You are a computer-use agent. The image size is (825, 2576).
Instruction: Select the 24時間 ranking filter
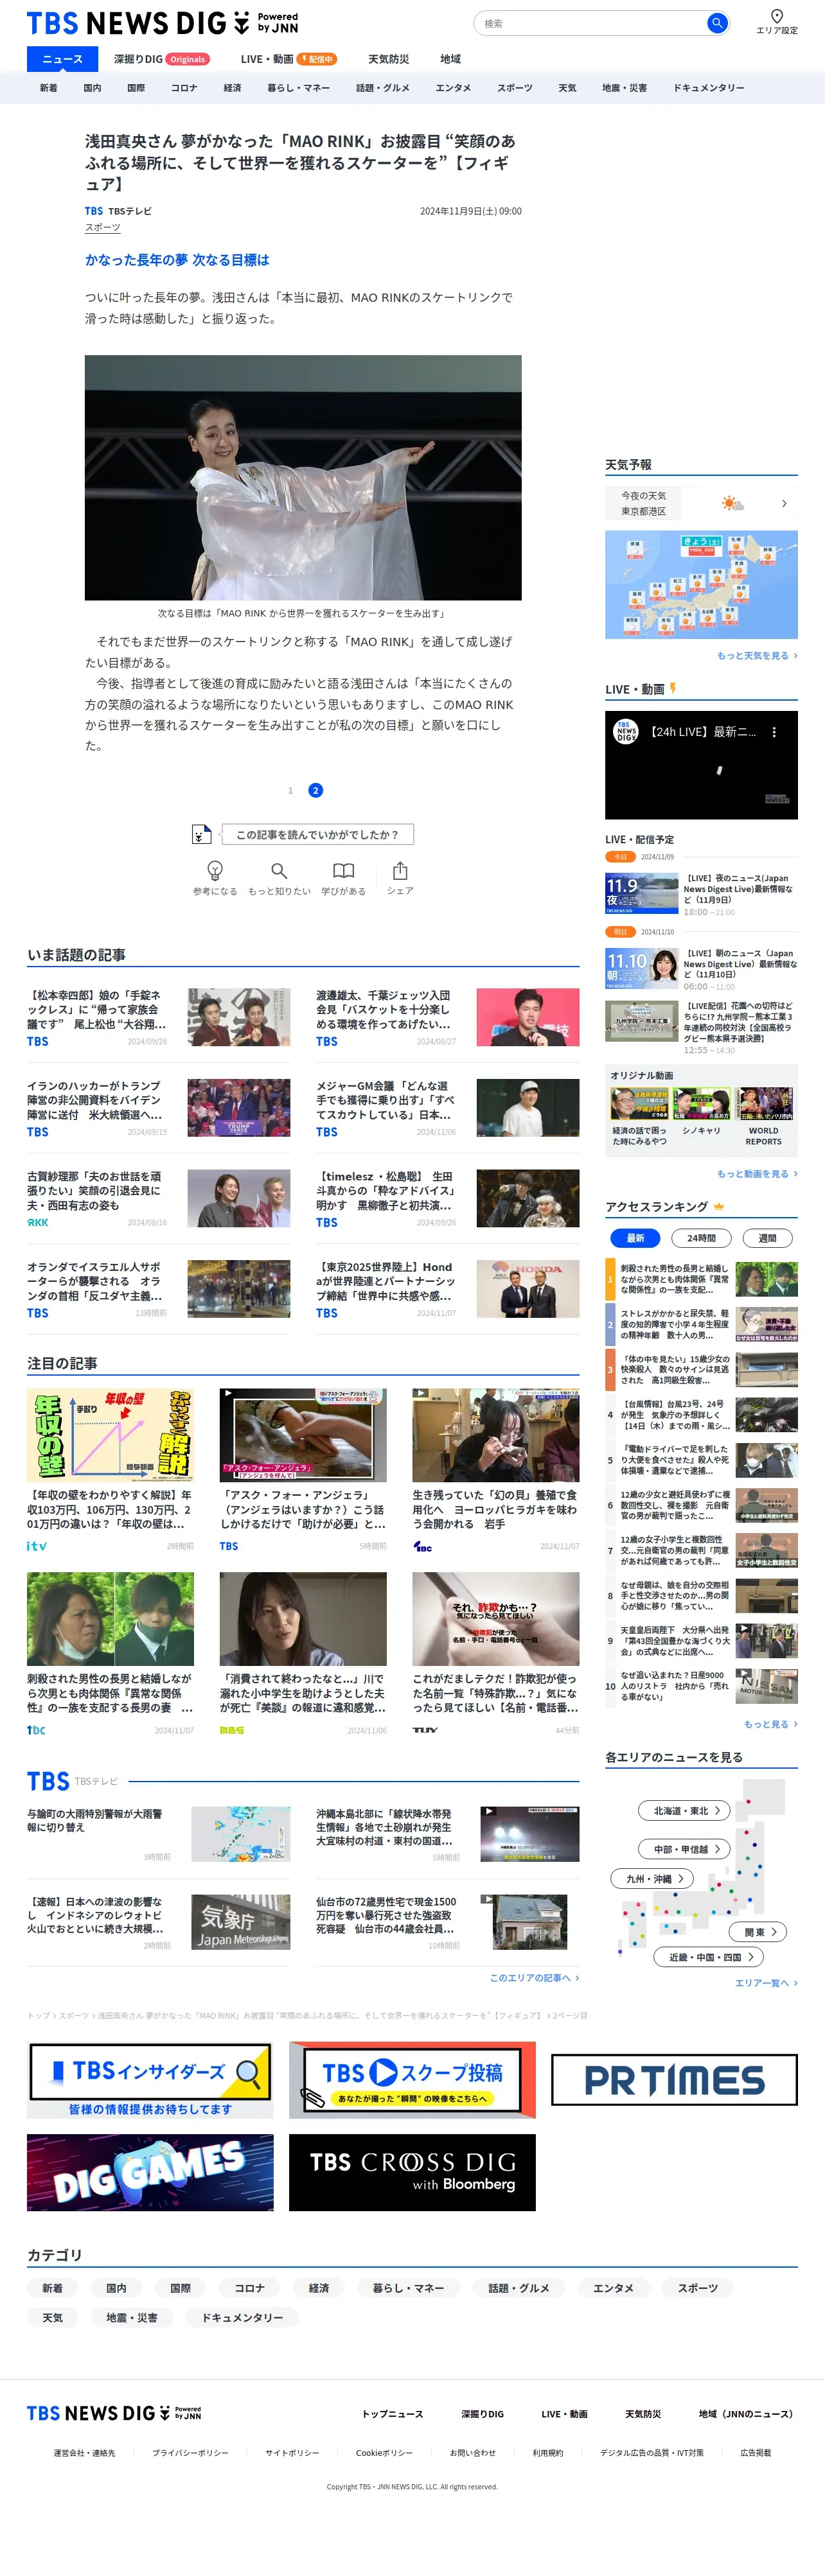pos(701,1238)
